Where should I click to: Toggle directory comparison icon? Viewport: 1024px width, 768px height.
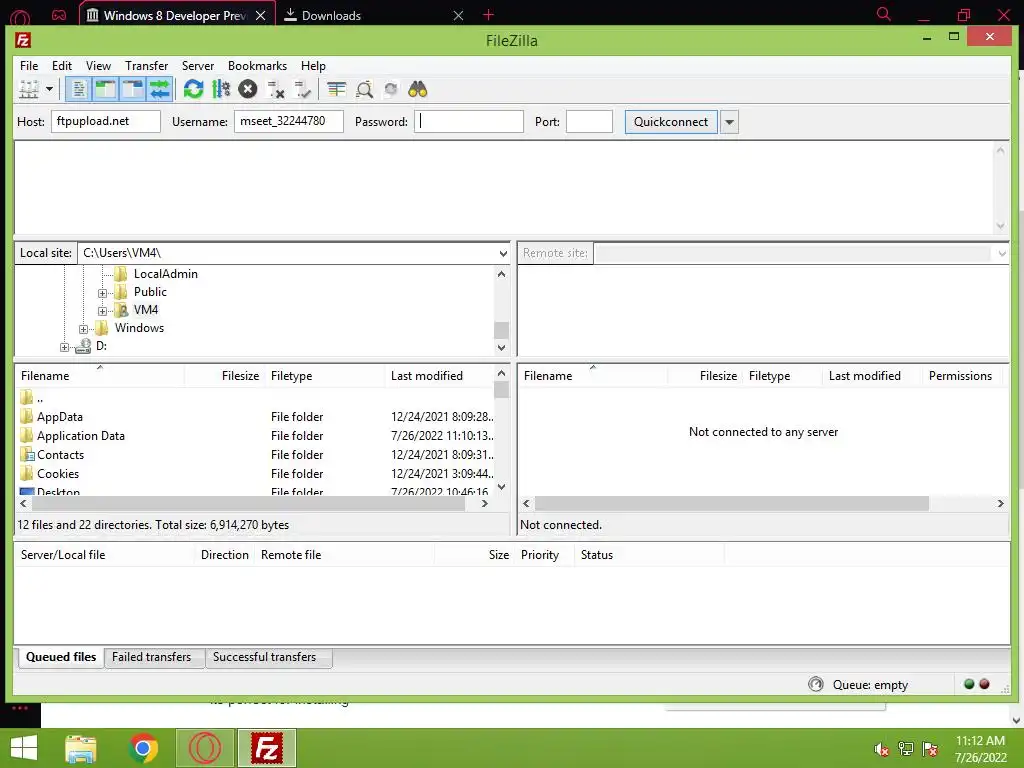(x=364, y=89)
